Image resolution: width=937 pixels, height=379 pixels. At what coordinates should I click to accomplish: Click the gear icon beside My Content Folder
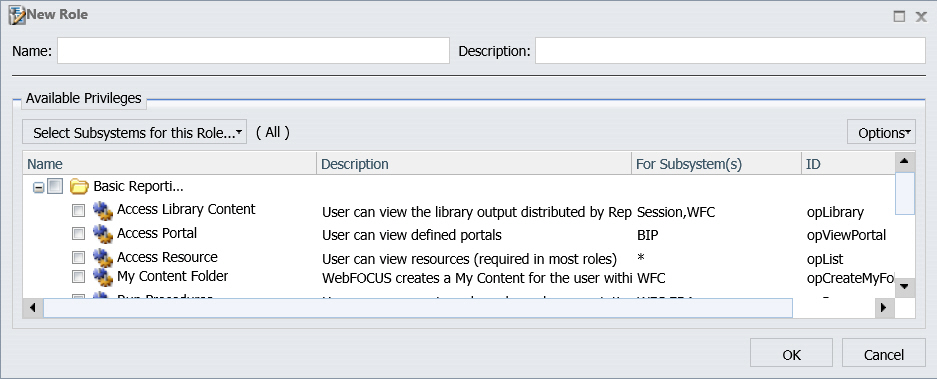click(x=102, y=276)
